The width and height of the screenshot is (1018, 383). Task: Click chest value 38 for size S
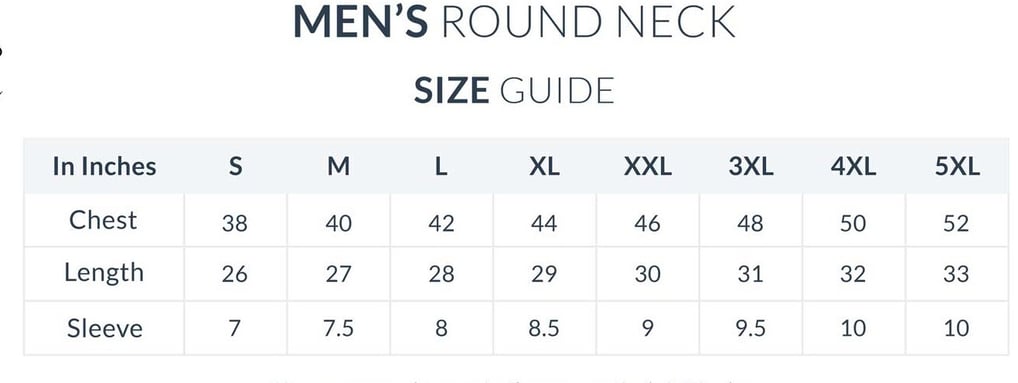[x=234, y=223]
